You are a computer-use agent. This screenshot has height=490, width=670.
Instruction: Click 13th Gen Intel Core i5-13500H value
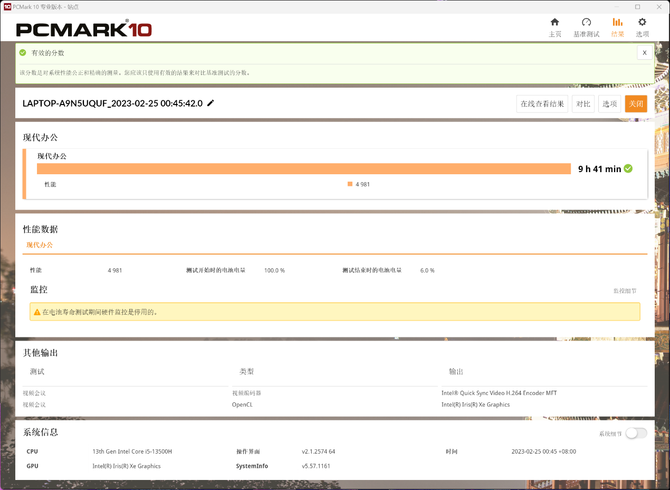coord(132,452)
